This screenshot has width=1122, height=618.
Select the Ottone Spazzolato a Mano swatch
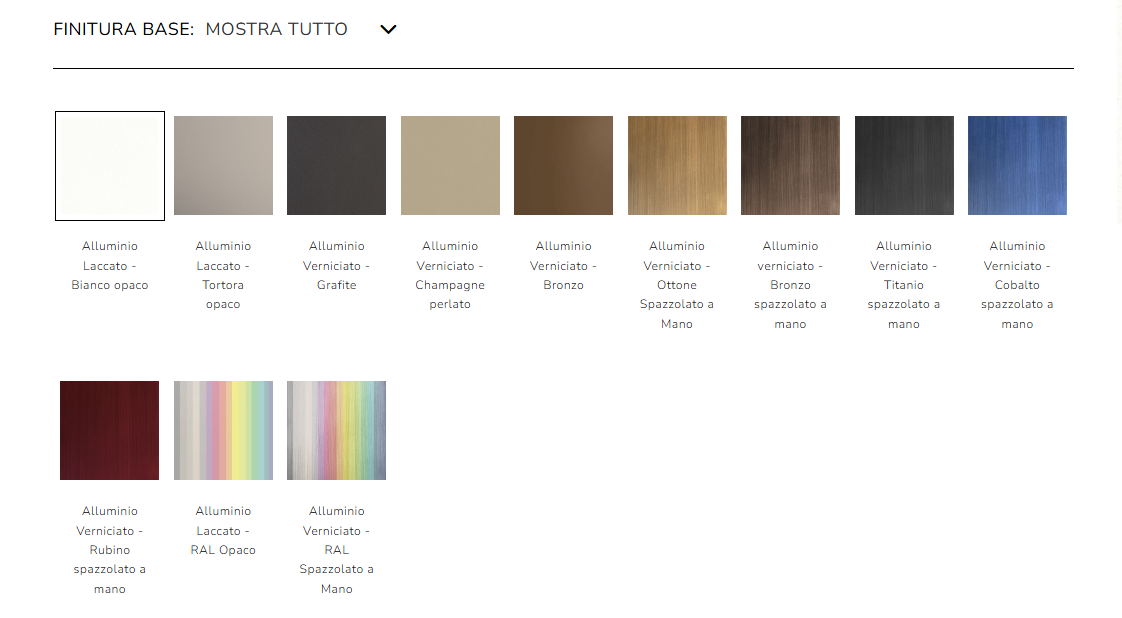pyautogui.click(x=677, y=165)
